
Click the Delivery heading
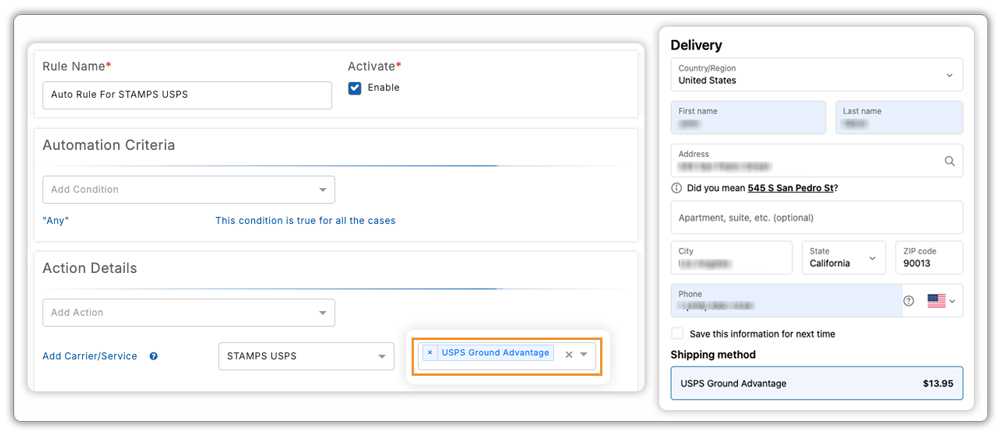(696, 45)
